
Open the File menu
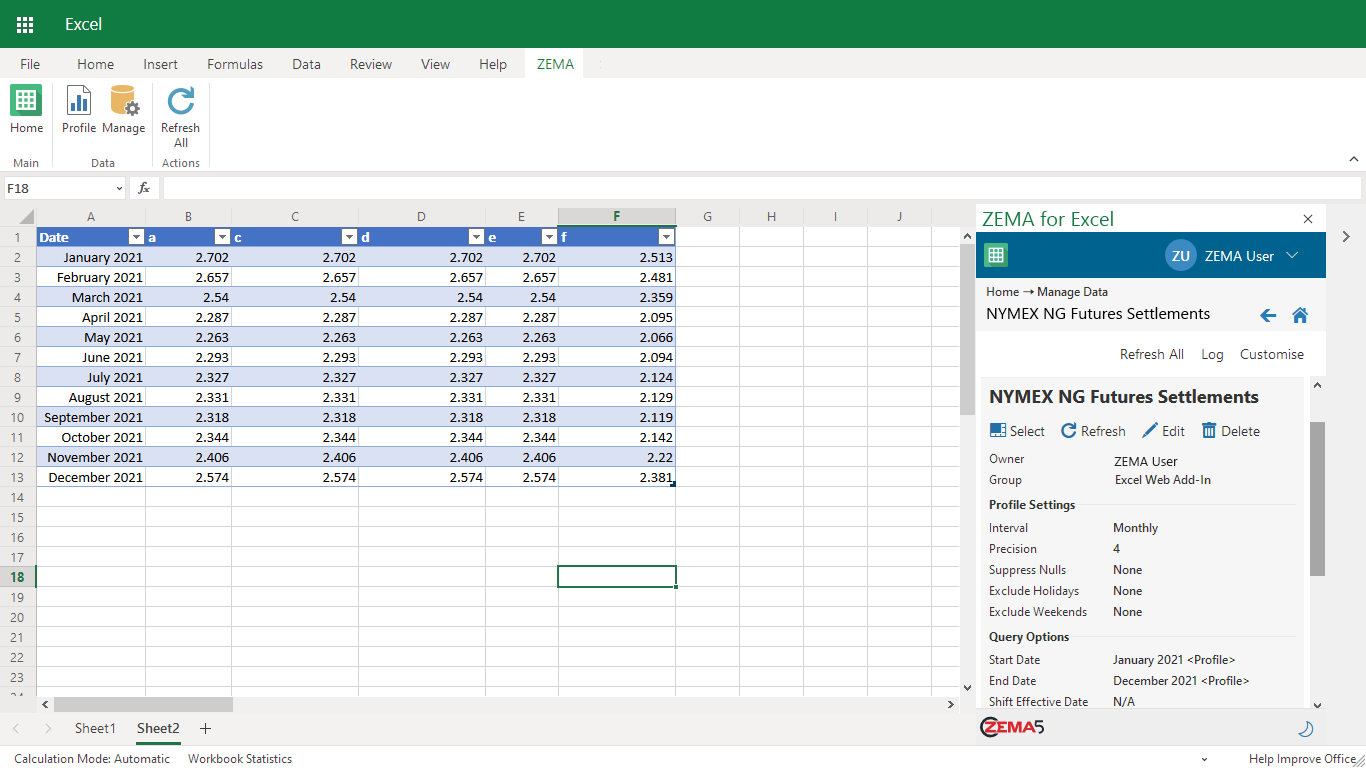coord(30,64)
